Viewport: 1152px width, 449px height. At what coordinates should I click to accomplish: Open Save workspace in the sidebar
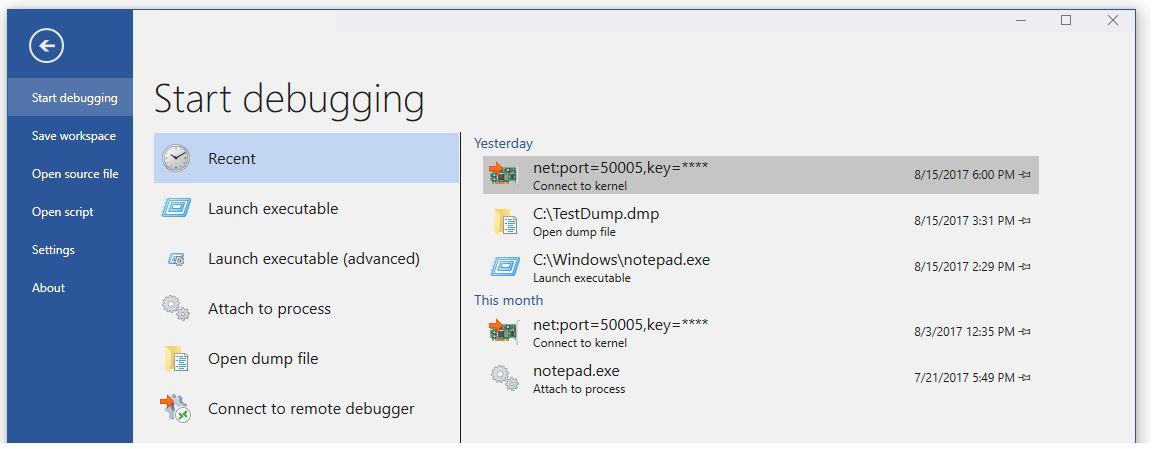pyautogui.click(x=71, y=136)
